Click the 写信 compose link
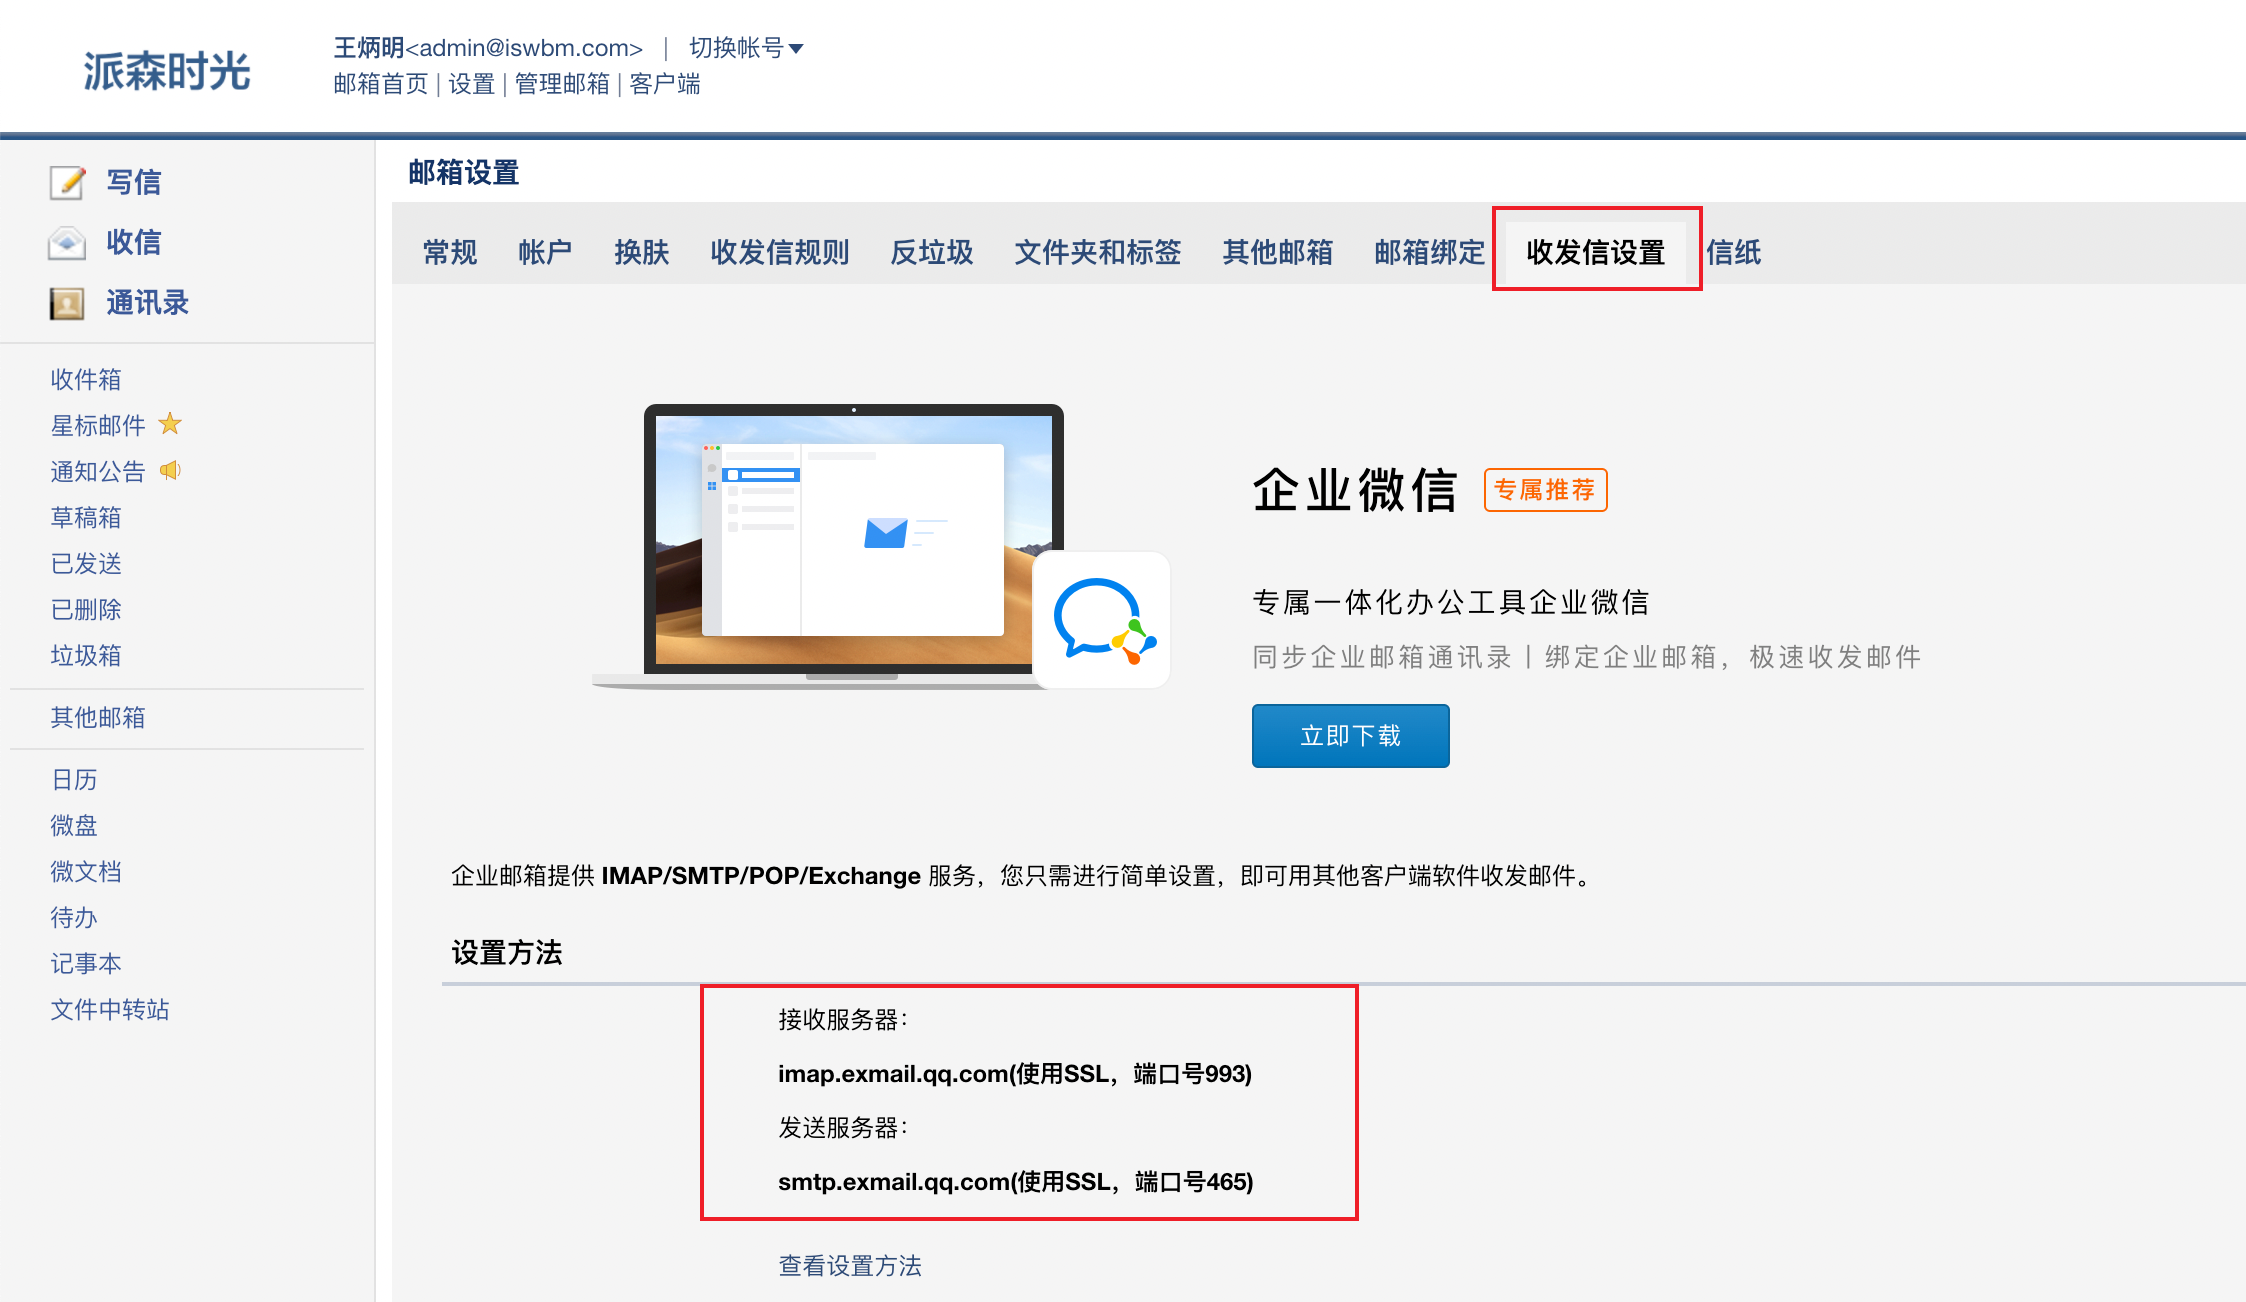Viewport: 2246px width, 1302px height. coord(134,182)
